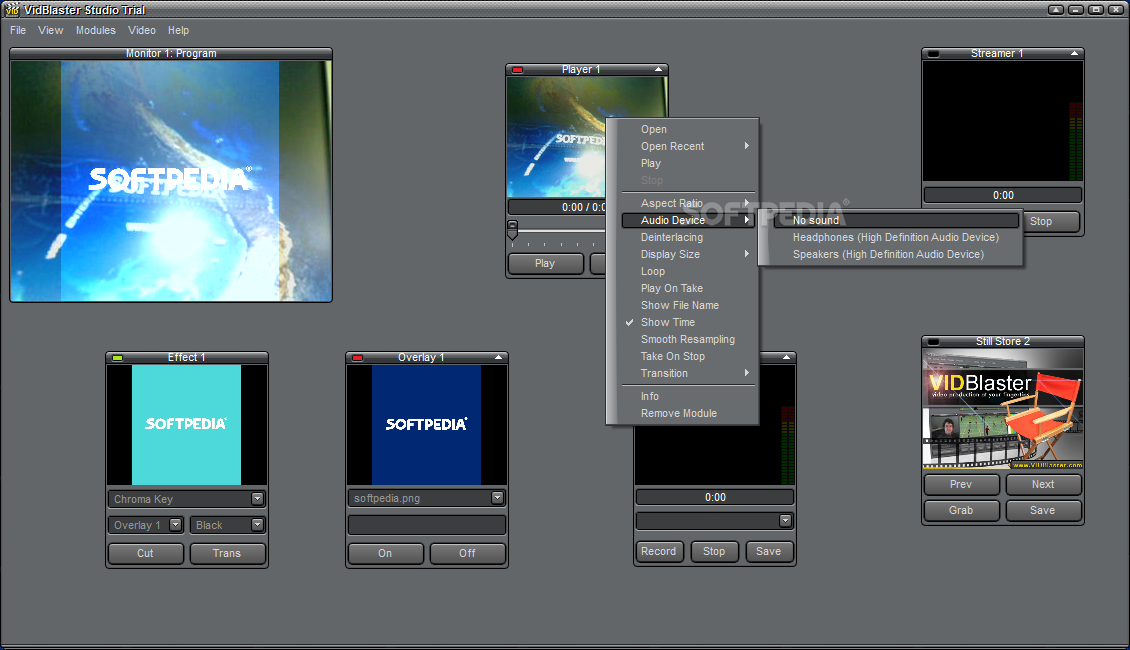The width and height of the screenshot is (1130, 650).
Task: Open the Overlay 1 source dropdown in Effect 1
Action: (175, 525)
